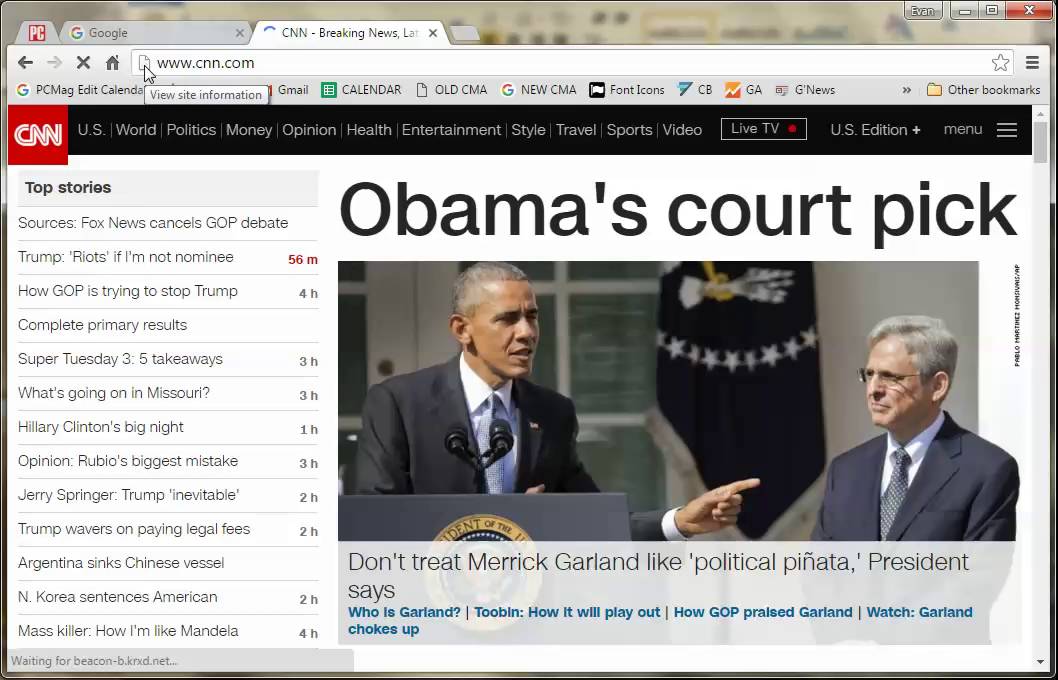Open Chrome hamburger menu
Viewport: 1058px width, 680px height.
1032,63
